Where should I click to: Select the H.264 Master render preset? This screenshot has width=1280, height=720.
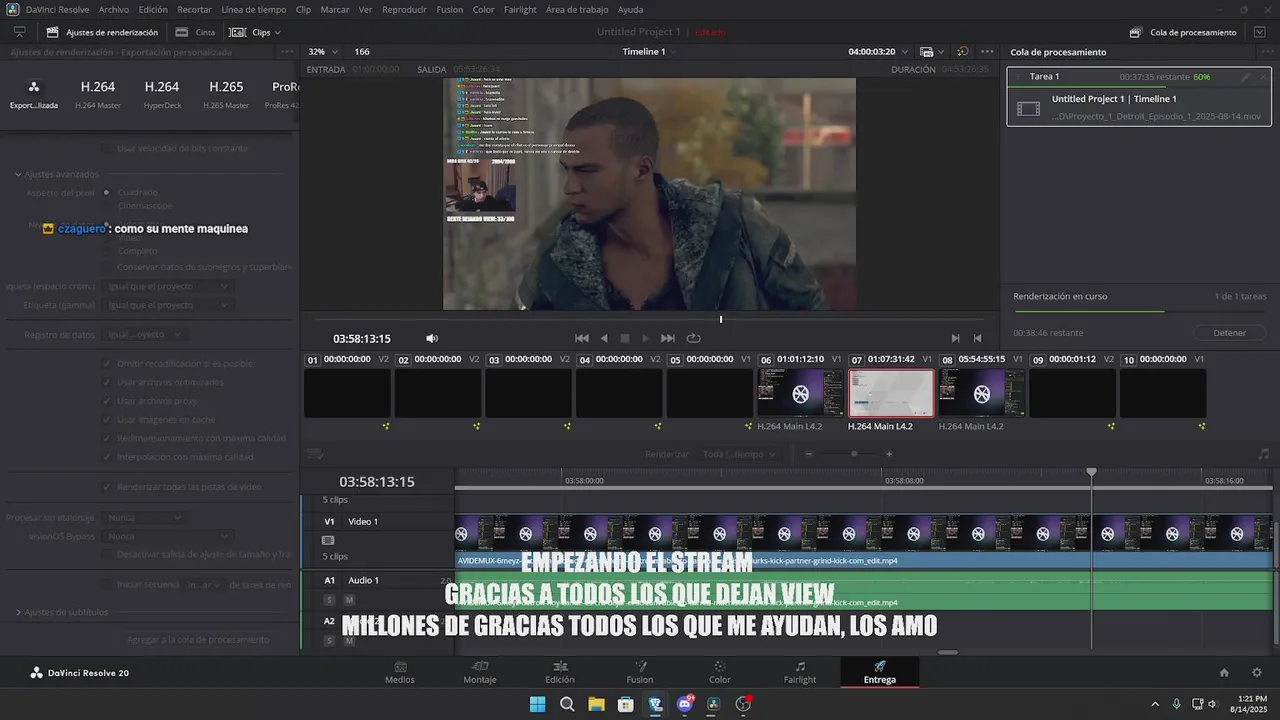click(98, 94)
